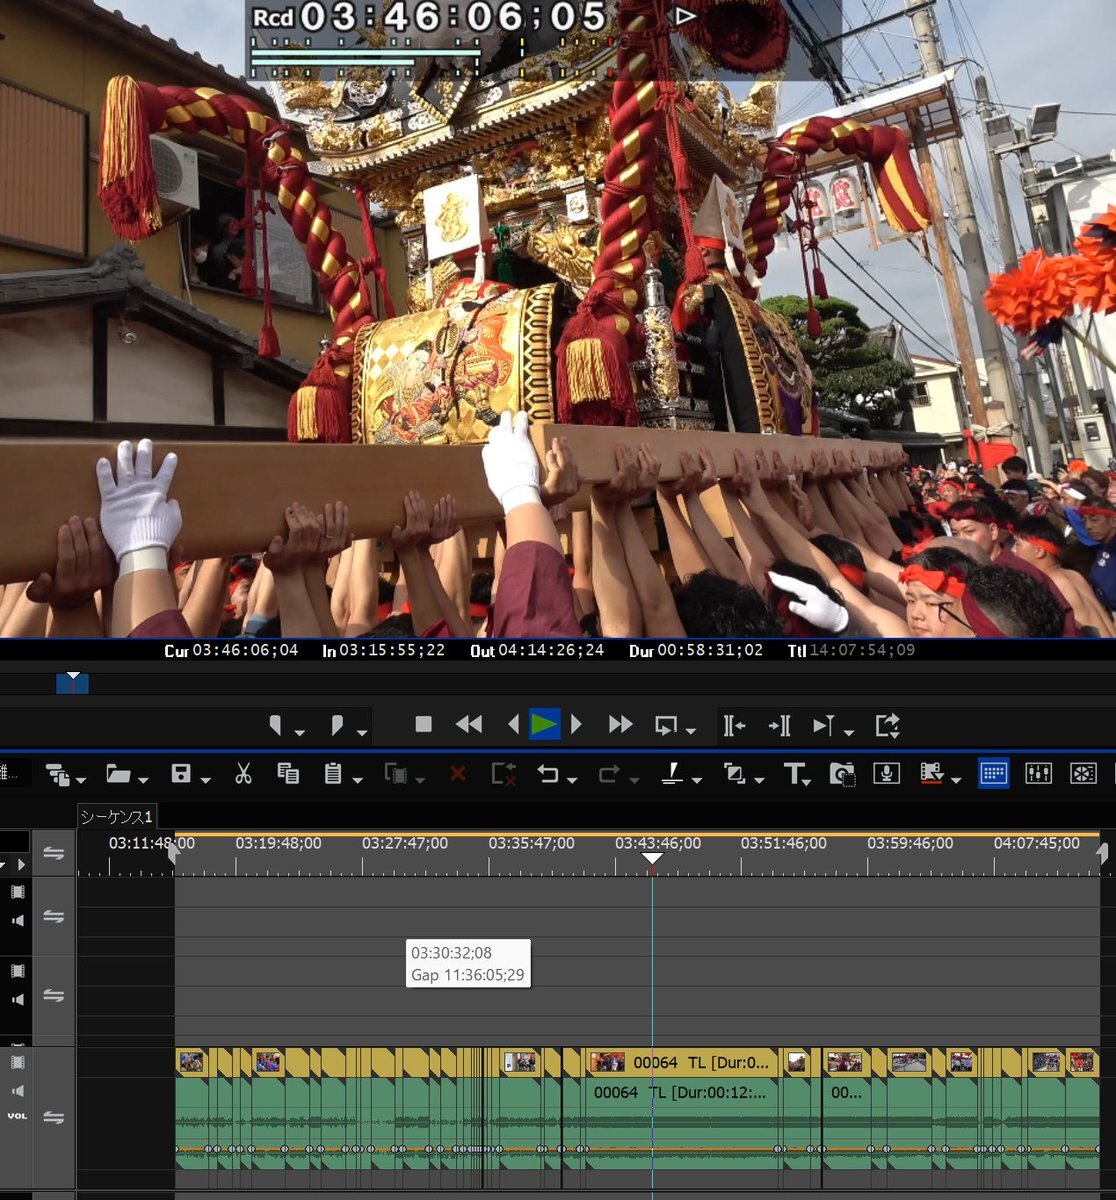
Task: Toggle video mute on the top track
Action: pyautogui.click(x=17, y=891)
